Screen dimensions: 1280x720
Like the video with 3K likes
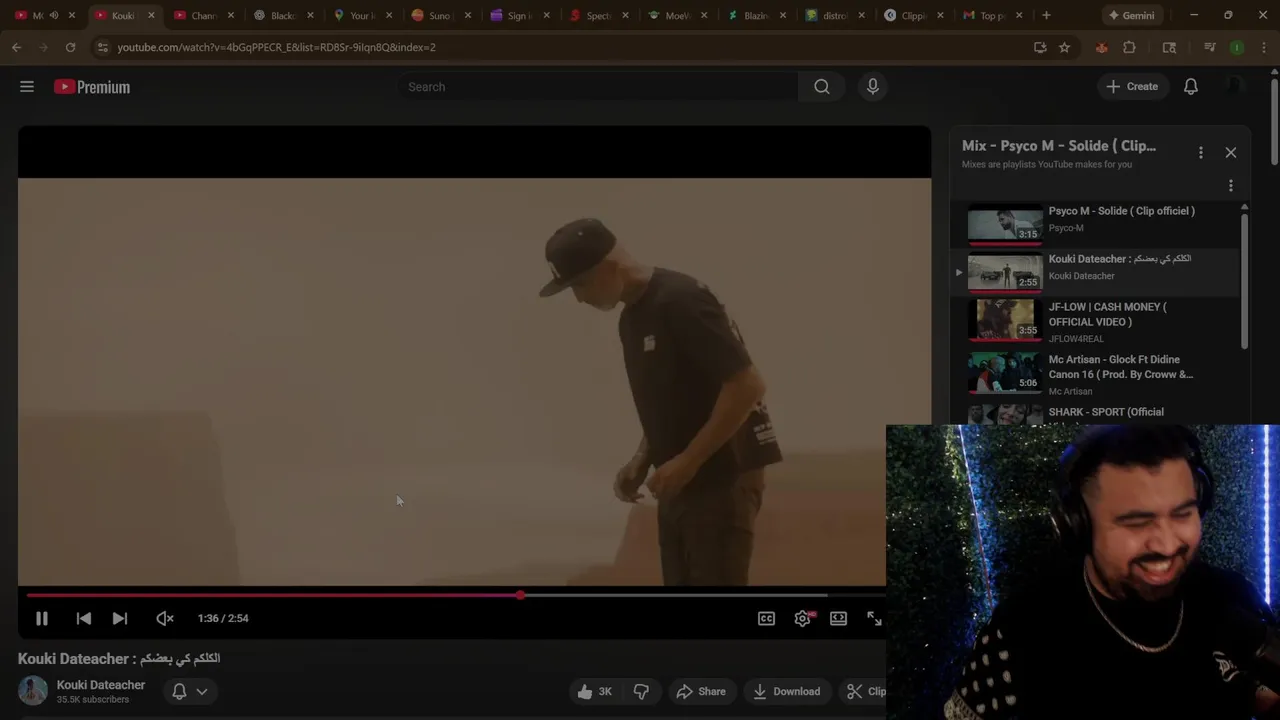coord(594,692)
